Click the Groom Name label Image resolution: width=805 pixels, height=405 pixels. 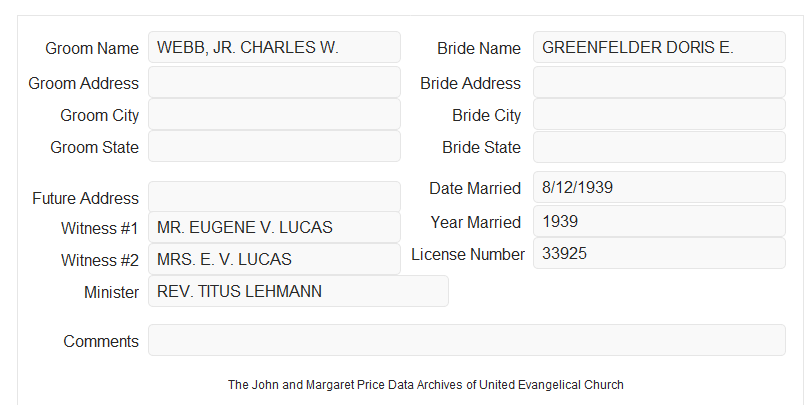click(x=92, y=48)
